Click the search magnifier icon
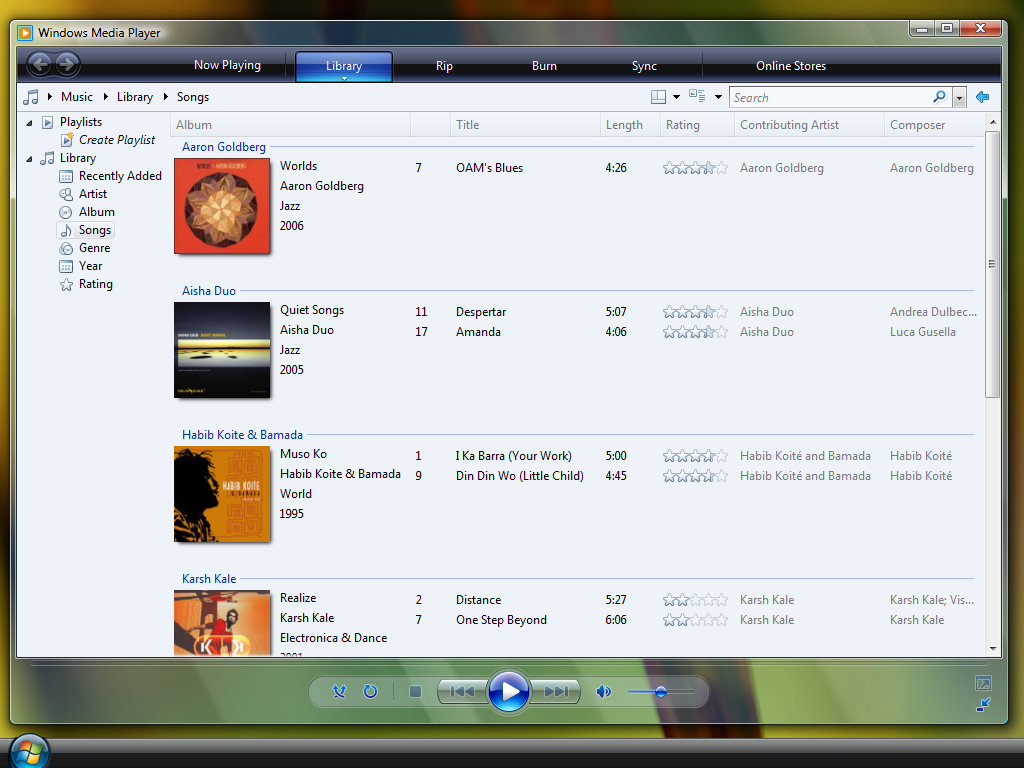 coord(939,97)
